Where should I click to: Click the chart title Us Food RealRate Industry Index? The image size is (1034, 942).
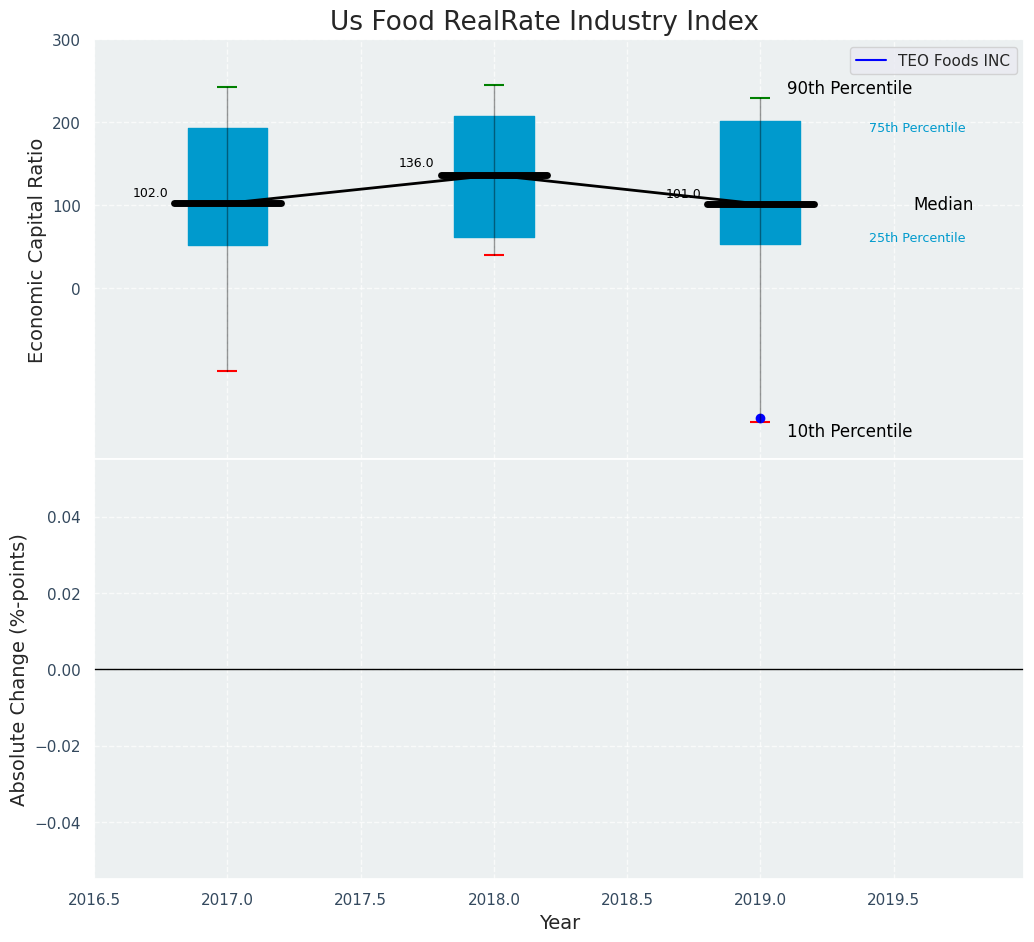tap(544, 22)
